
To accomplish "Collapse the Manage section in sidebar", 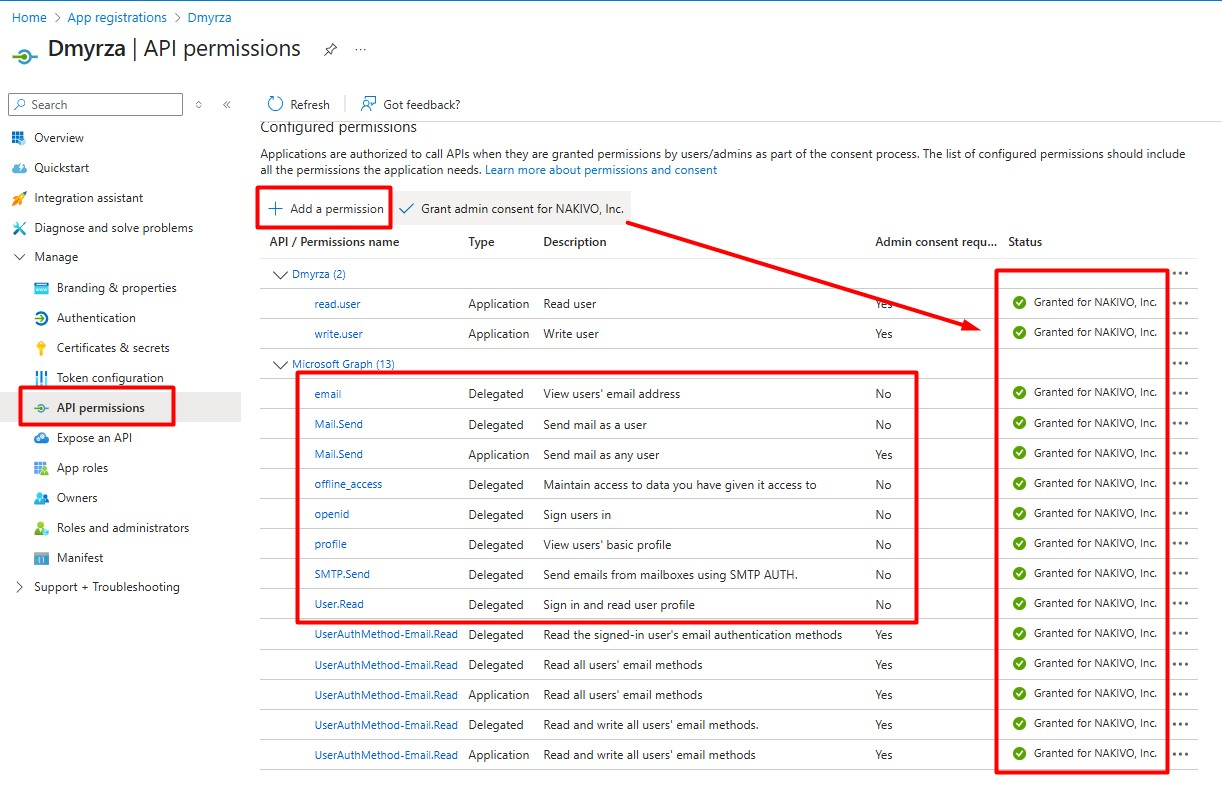I will 19,257.
